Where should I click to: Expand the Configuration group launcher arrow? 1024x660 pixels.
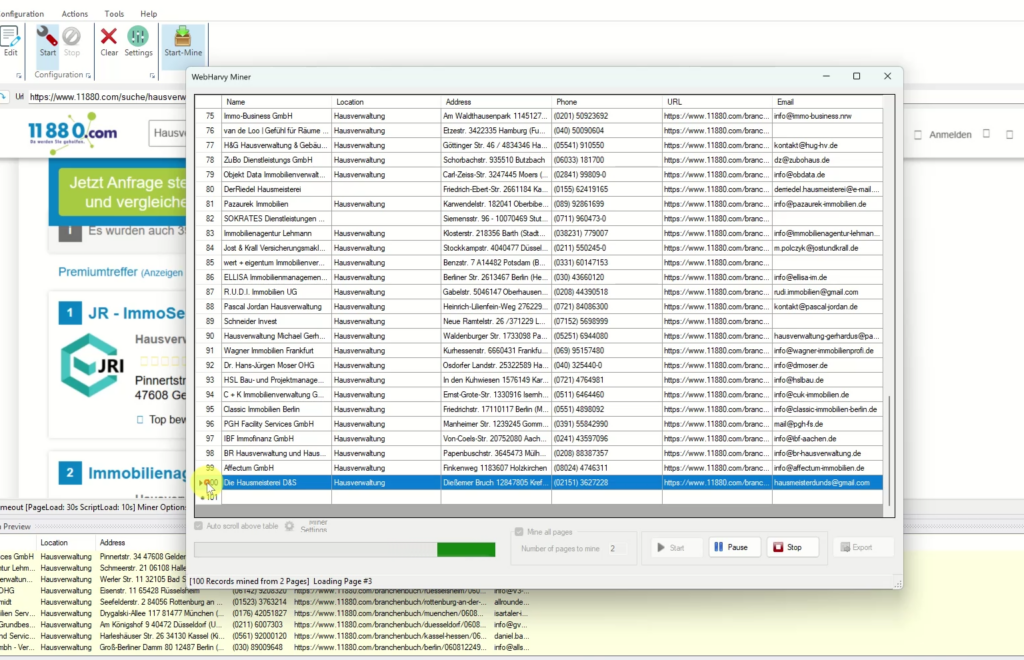coord(88,76)
